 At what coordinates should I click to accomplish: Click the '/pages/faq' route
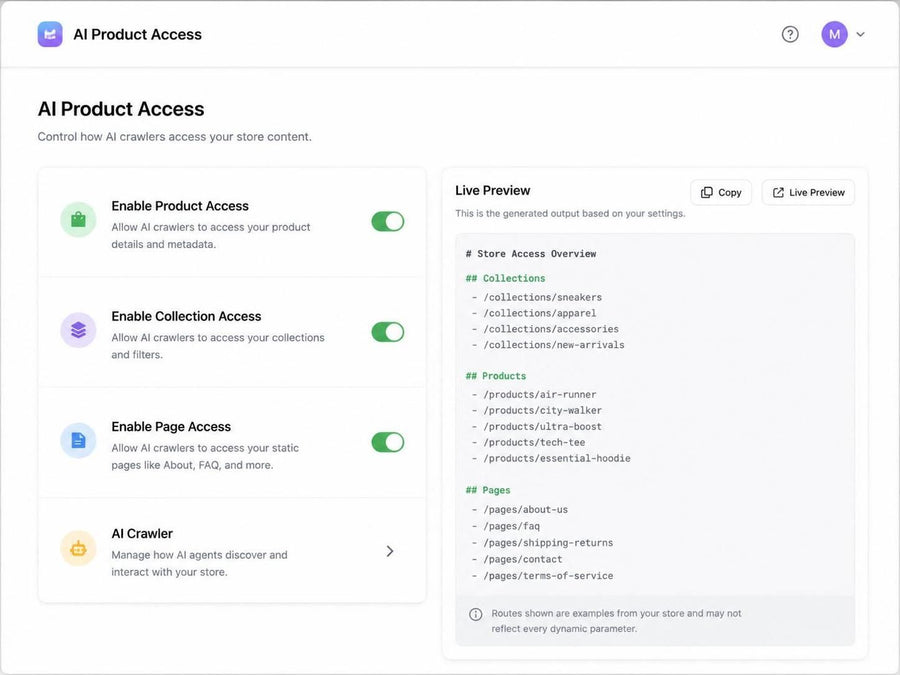pyautogui.click(x=511, y=526)
